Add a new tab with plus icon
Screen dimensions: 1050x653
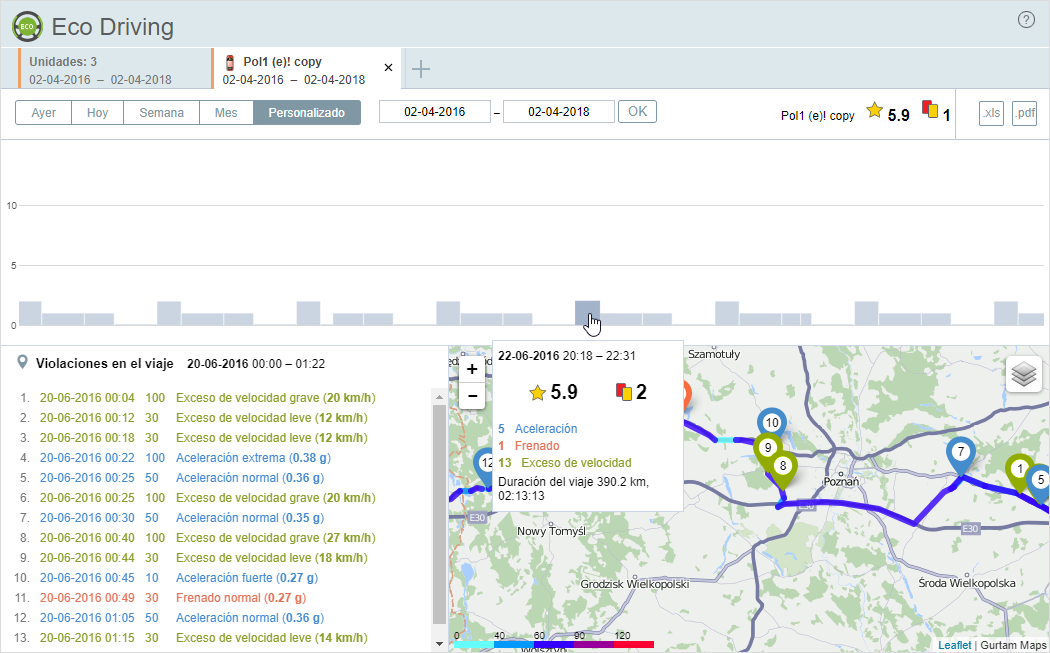[x=421, y=69]
